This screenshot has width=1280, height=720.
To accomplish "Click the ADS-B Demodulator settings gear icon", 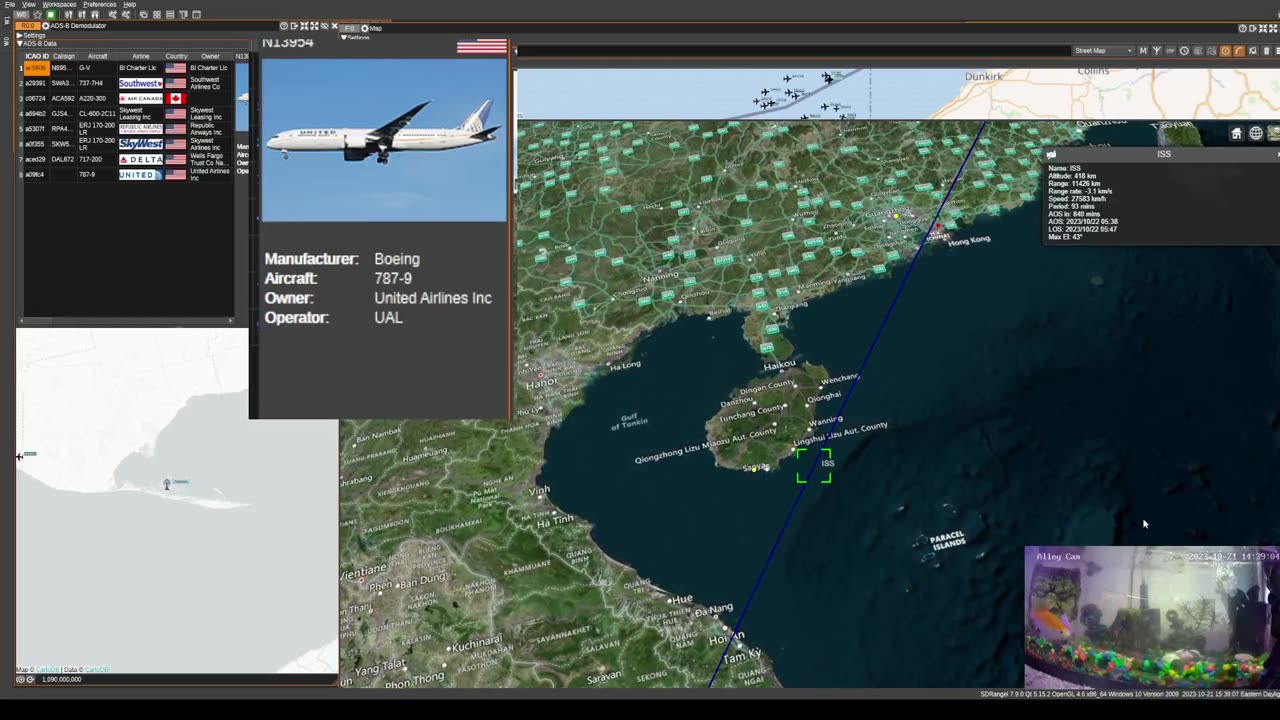I will coord(46,26).
